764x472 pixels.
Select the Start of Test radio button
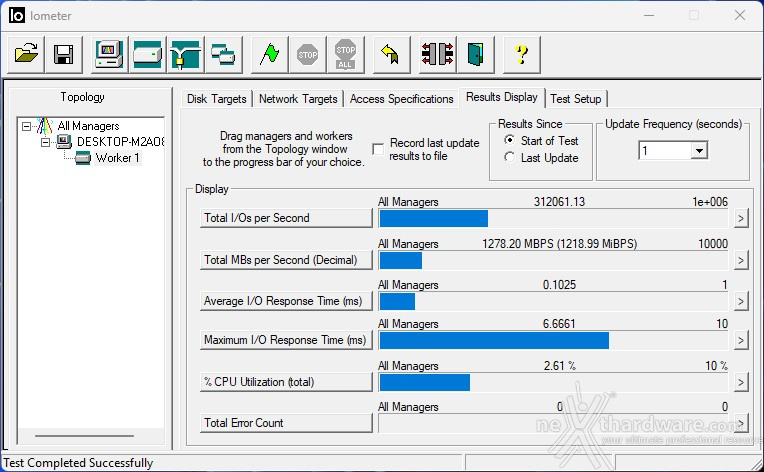[510, 140]
